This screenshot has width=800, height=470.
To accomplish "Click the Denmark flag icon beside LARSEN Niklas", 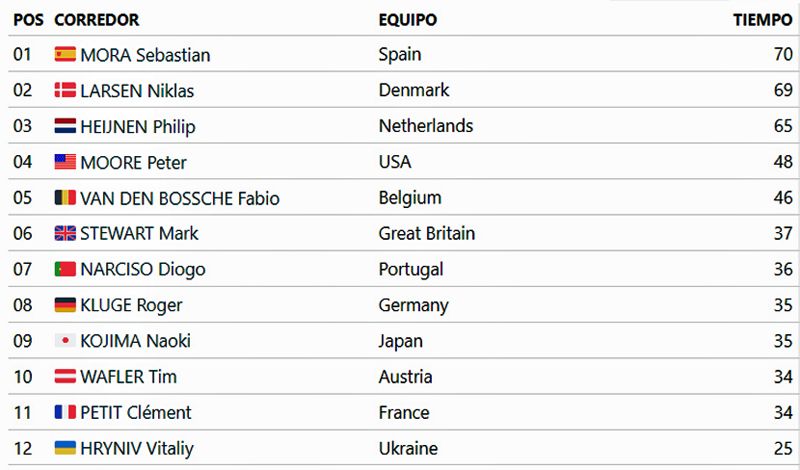I will [65, 90].
